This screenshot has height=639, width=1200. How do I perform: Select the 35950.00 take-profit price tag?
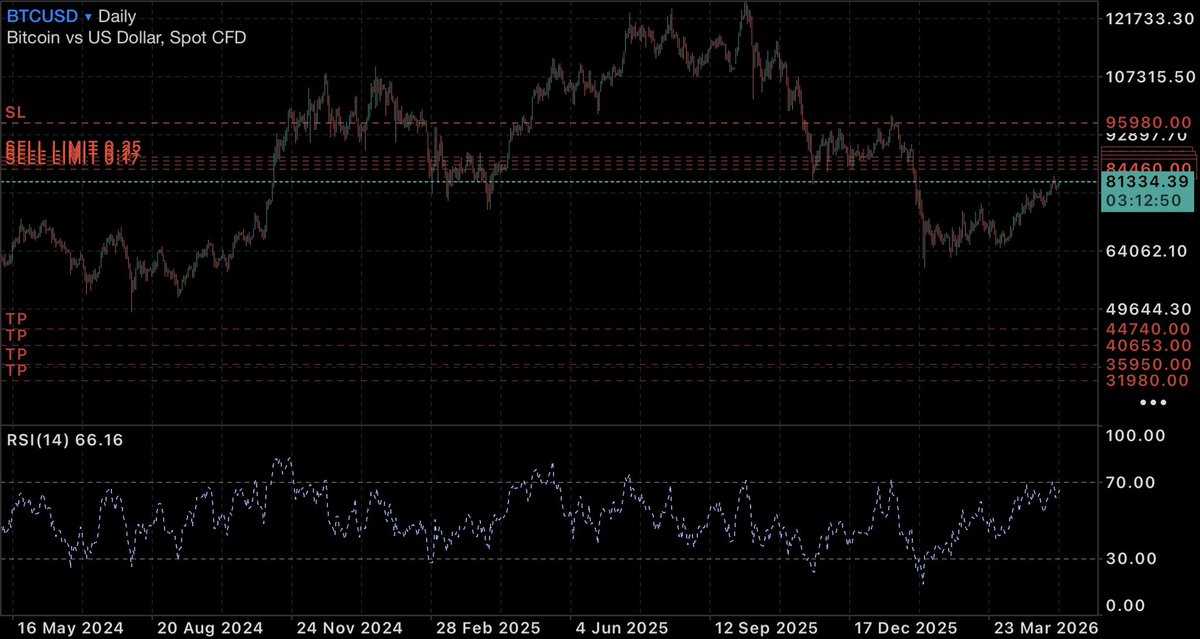tap(1148, 364)
